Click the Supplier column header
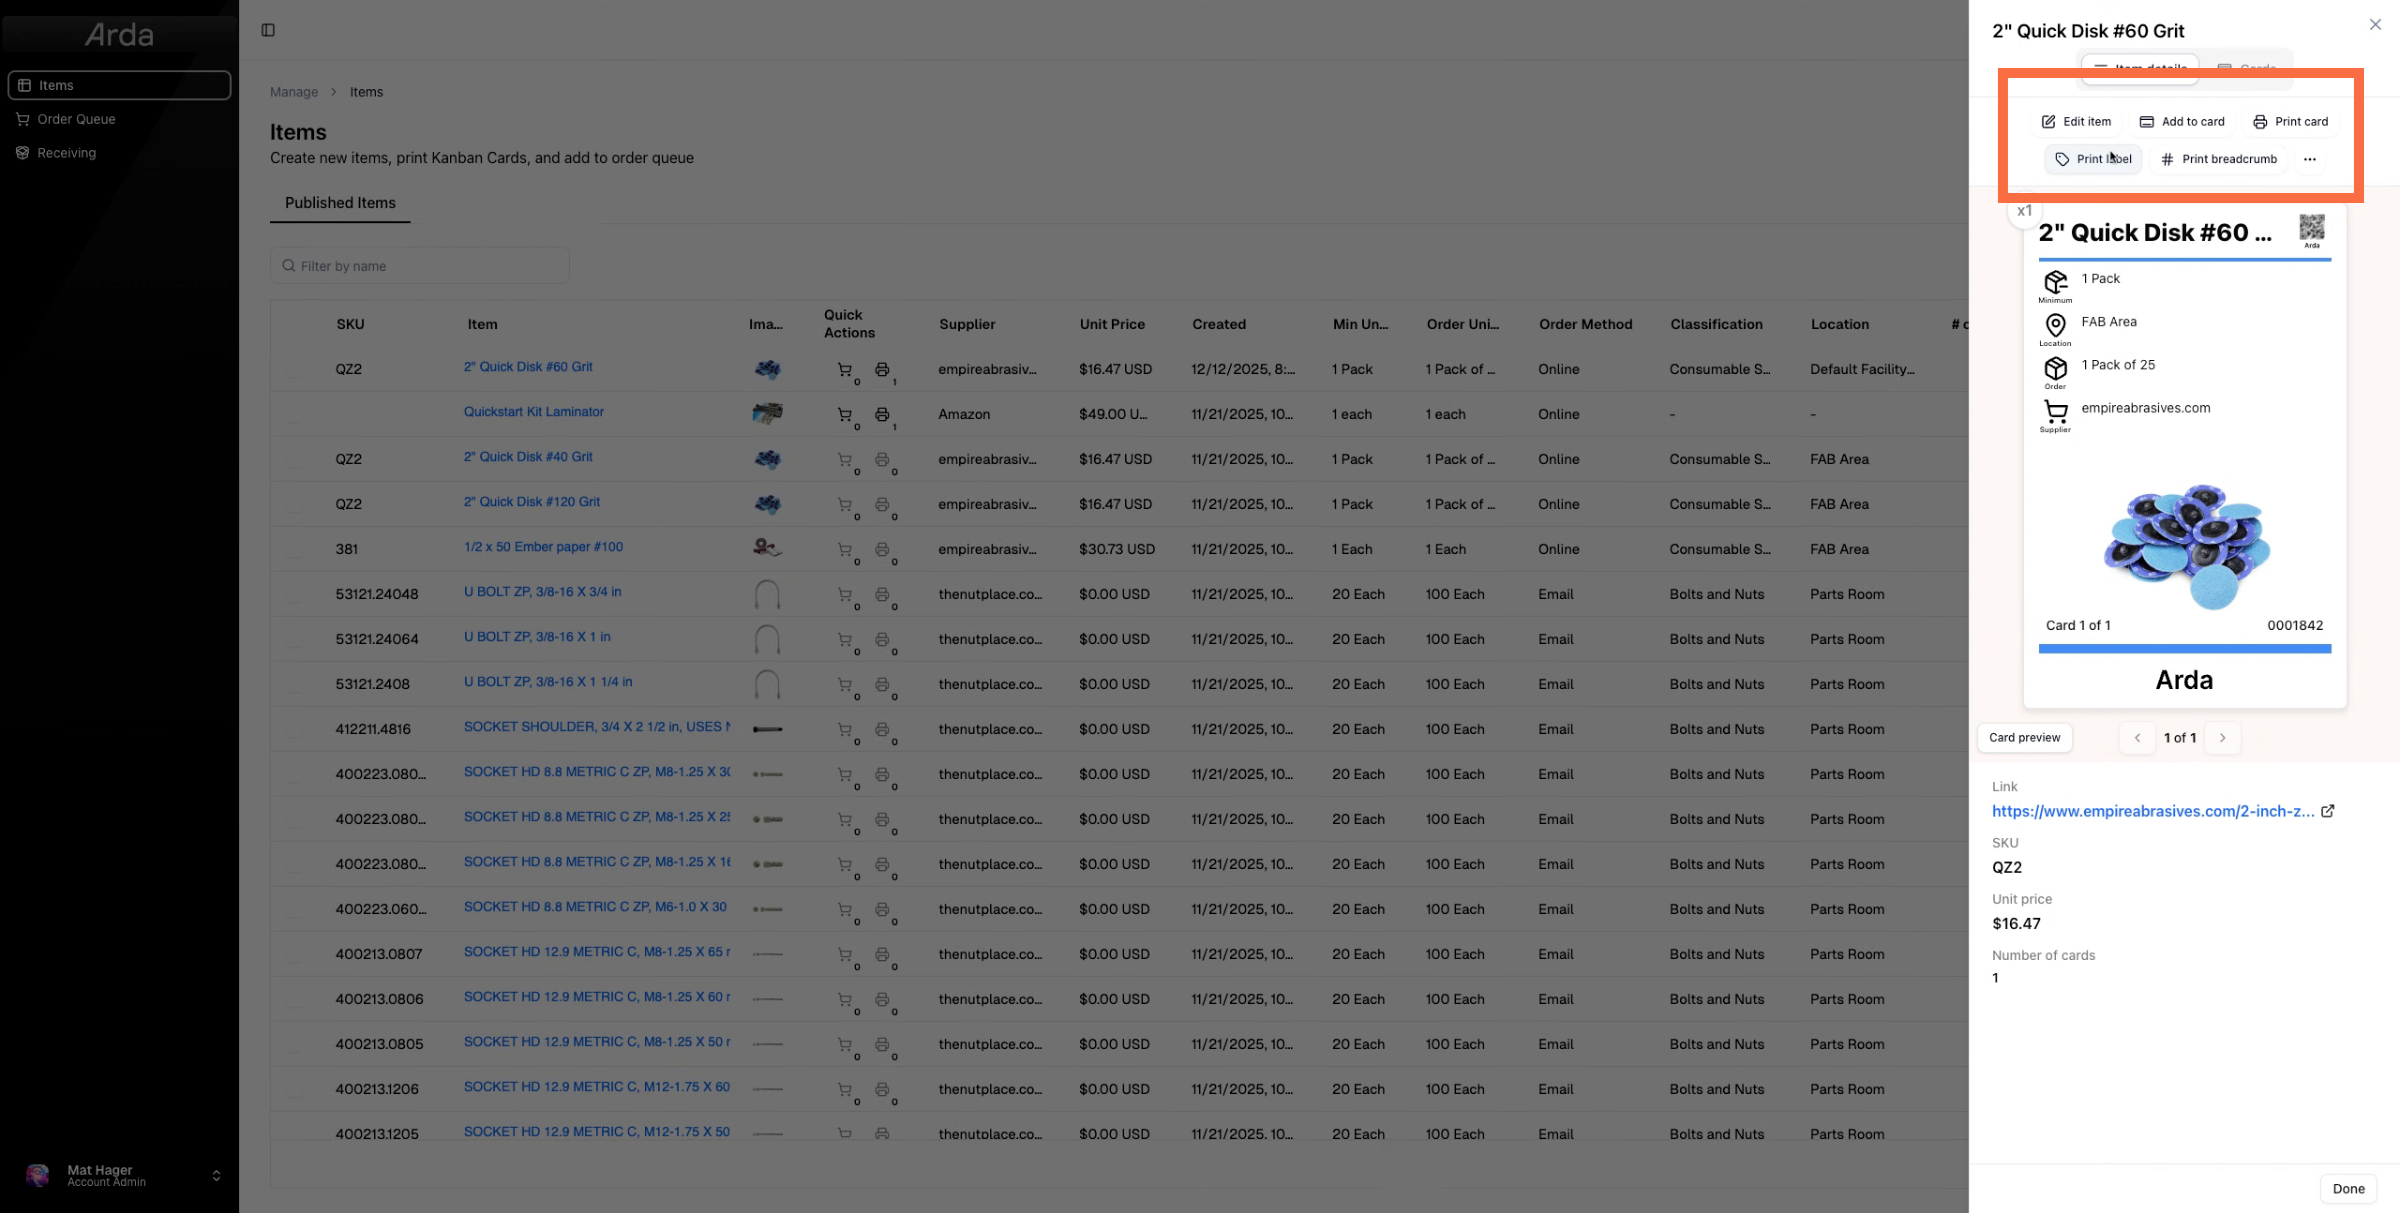Viewport: 2400px width, 1213px height. [967, 324]
